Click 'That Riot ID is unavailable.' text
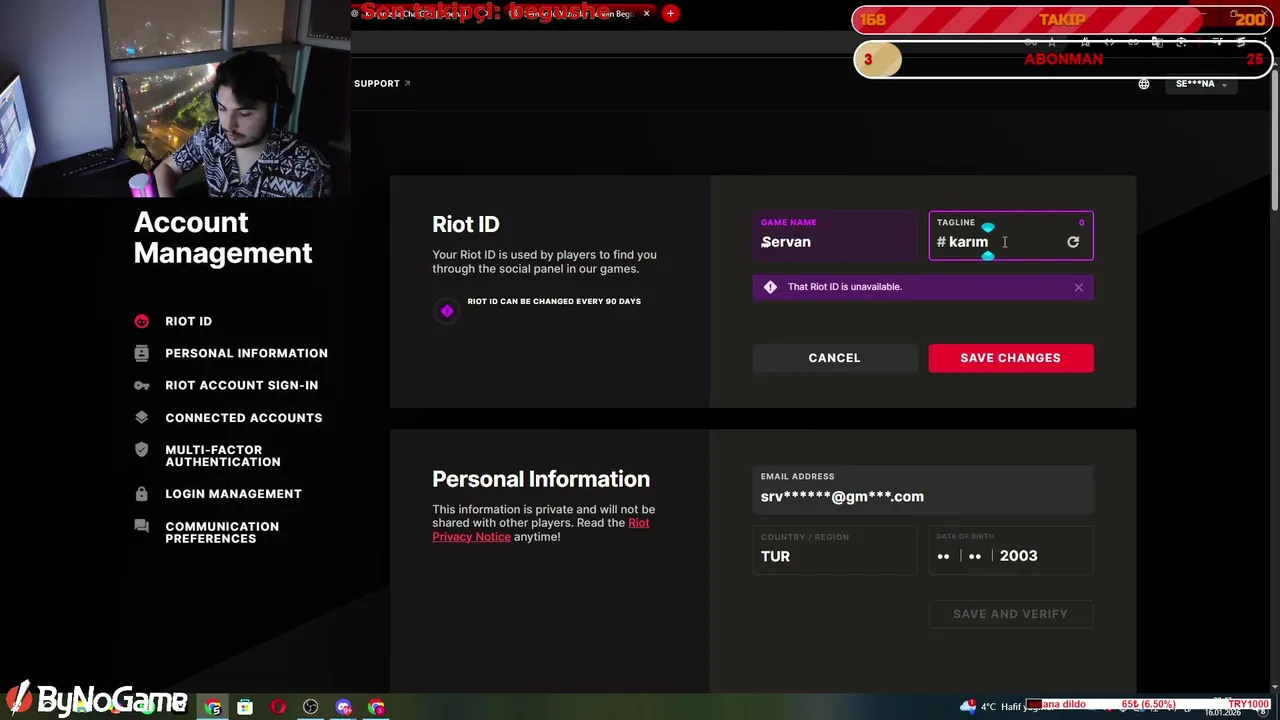The width and height of the screenshot is (1280, 720). coord(844,287)
